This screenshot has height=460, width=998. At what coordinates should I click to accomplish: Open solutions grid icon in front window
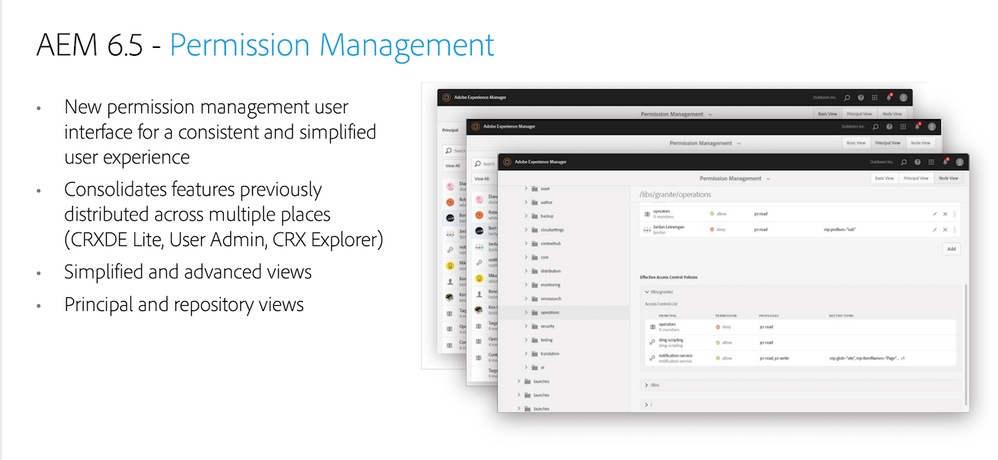pos(930,162)
